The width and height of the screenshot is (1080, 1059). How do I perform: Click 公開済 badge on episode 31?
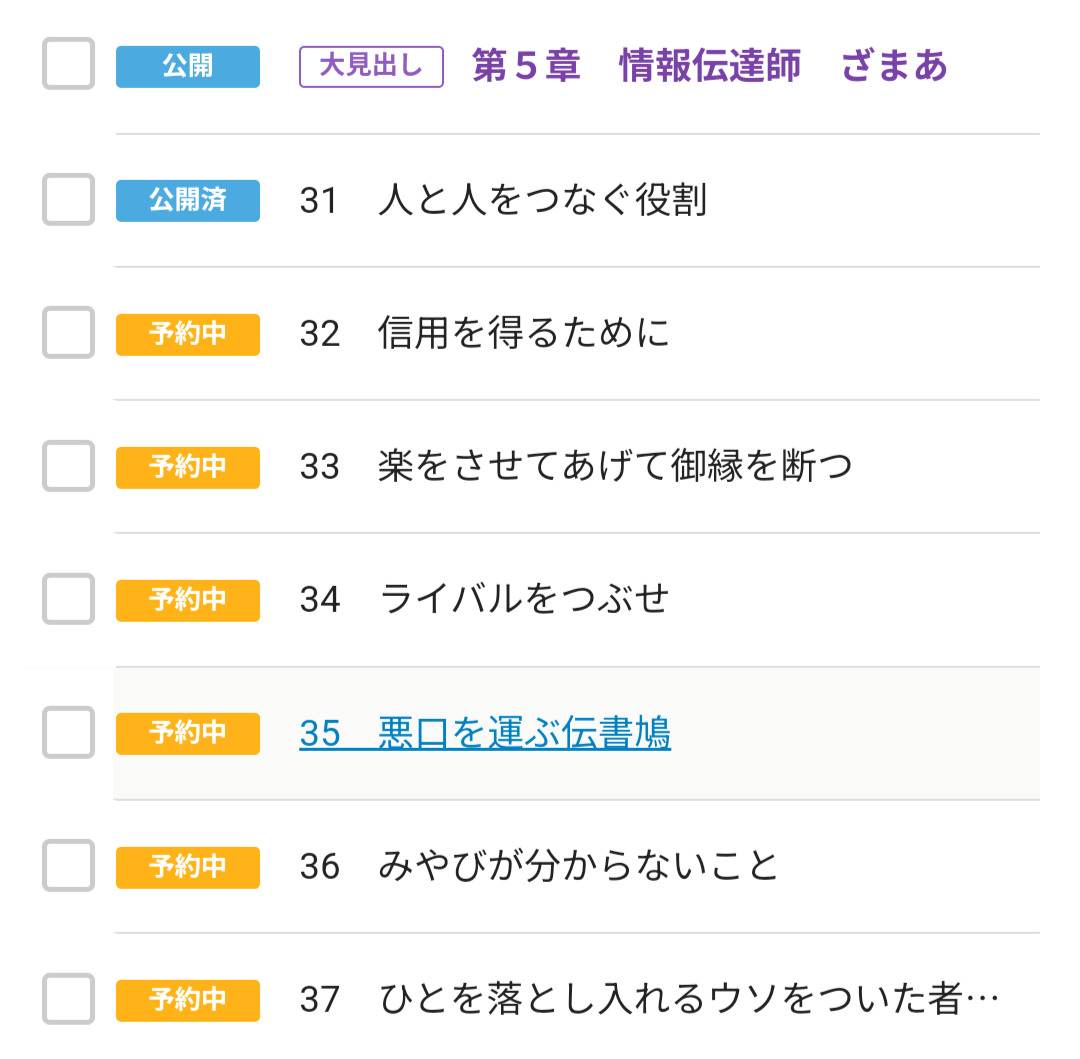point(188,200)
